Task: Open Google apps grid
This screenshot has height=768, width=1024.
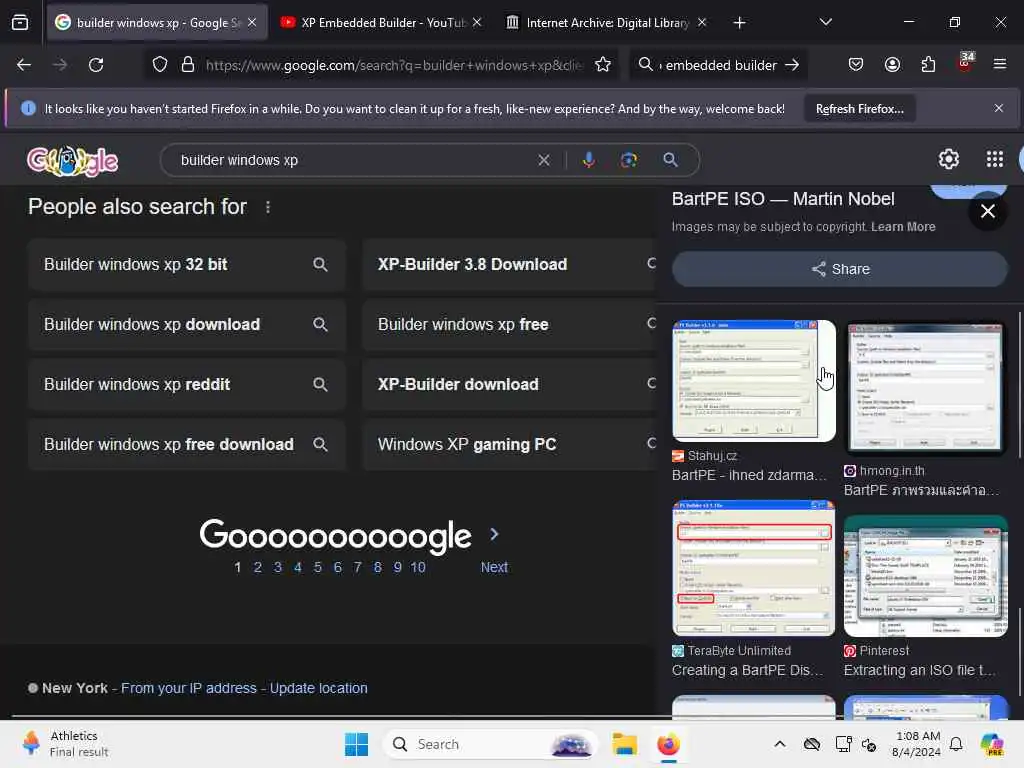Action: click(x=995, y=159)
